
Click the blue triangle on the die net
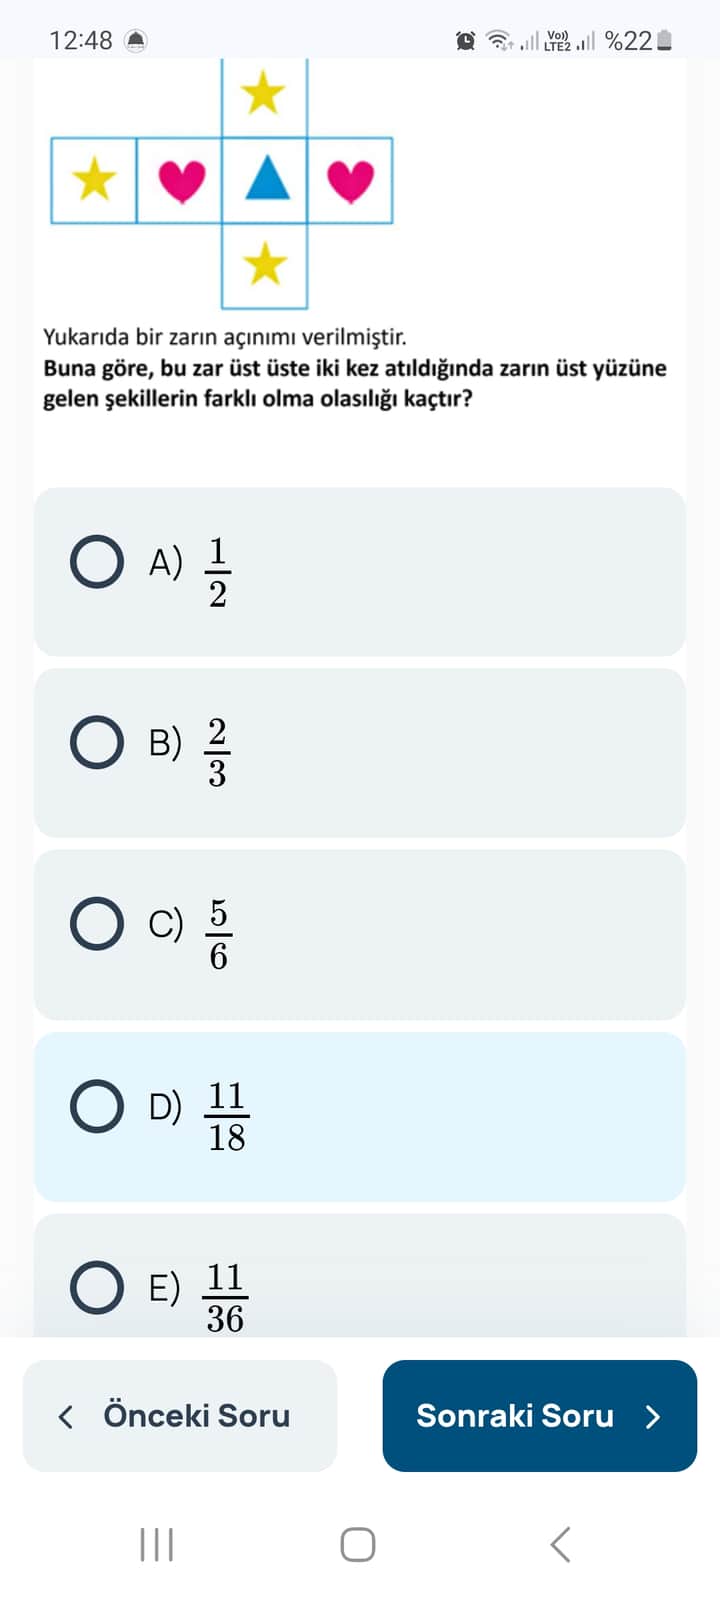(x=265, y=180)
